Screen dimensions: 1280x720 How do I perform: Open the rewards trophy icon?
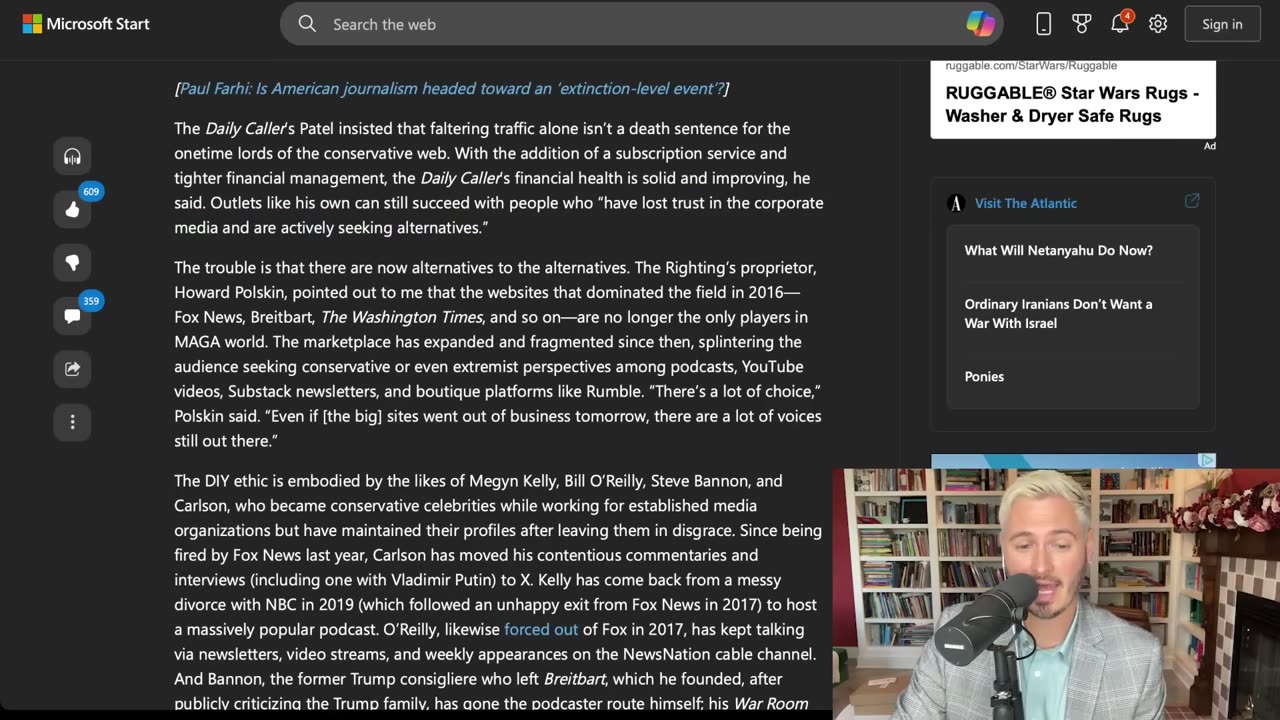coord(1081,24)
